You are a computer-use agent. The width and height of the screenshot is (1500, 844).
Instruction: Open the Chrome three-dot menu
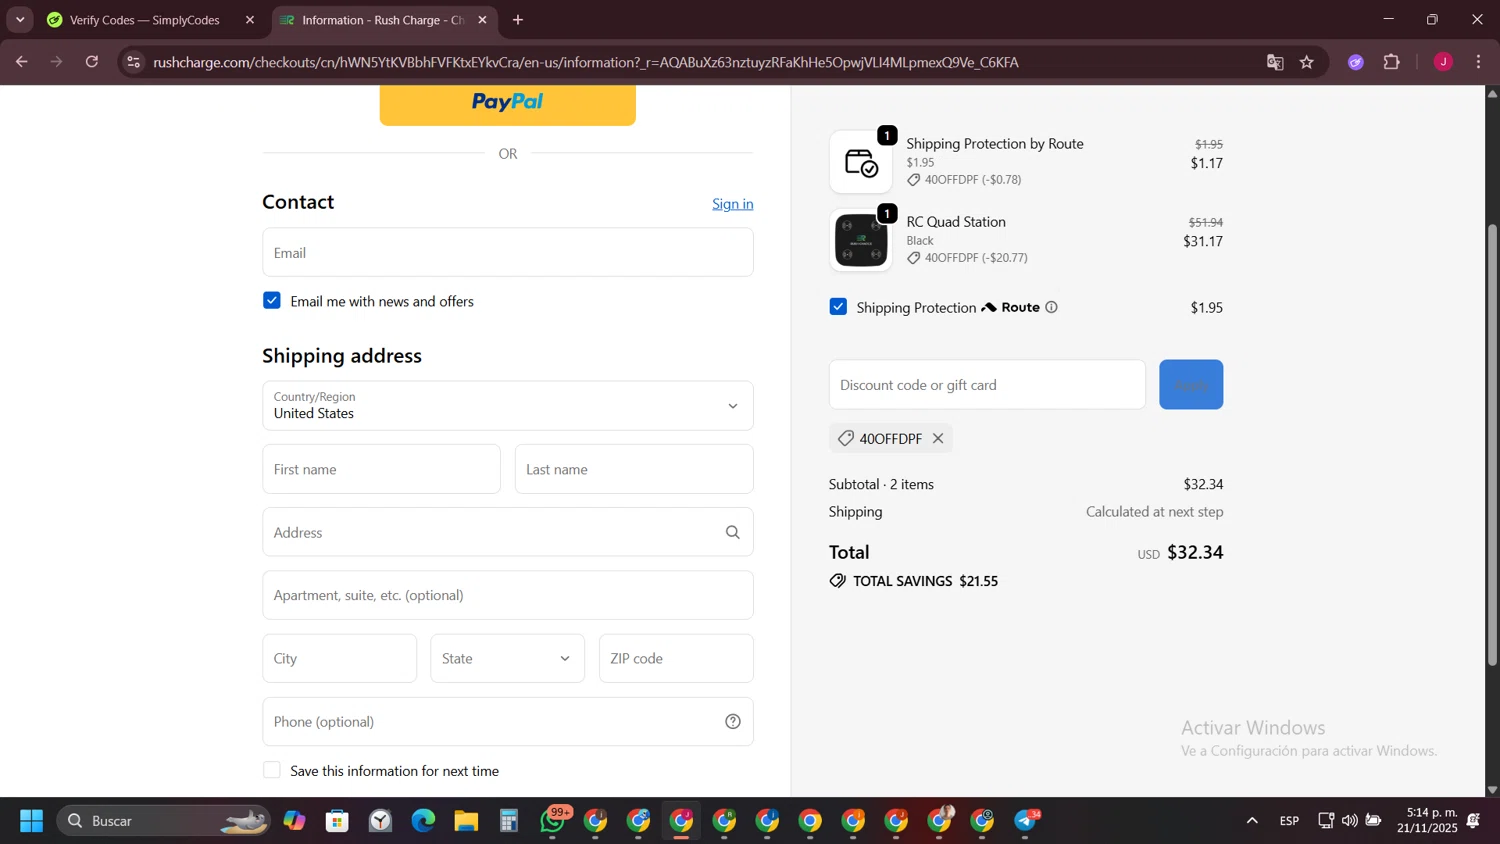coord(1479,62)
